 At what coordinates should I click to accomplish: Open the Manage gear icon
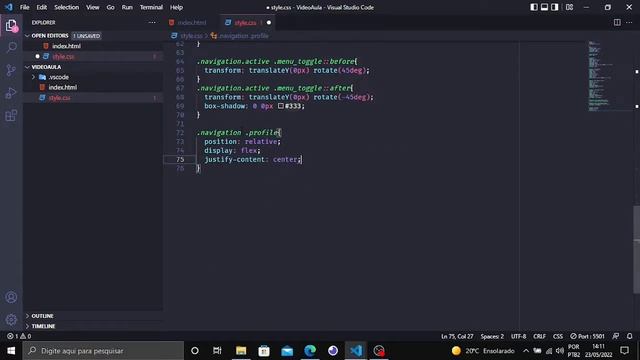[x=11, y=319]
